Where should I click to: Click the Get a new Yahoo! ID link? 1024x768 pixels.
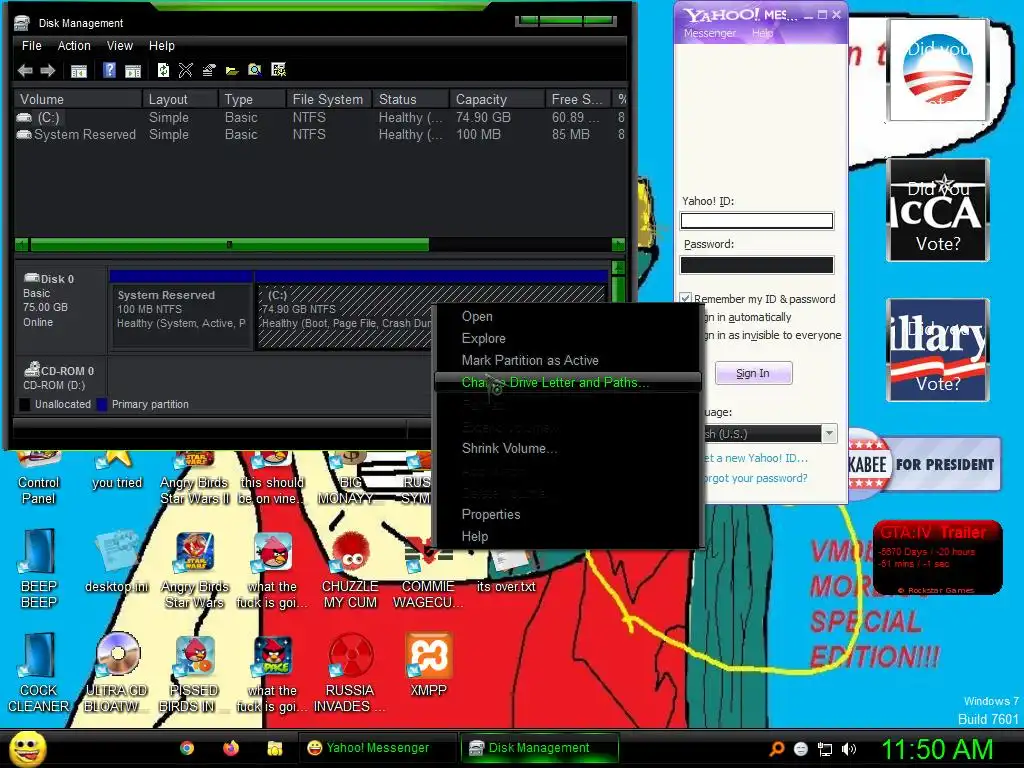pyautogui.click(x=756, y=458)
